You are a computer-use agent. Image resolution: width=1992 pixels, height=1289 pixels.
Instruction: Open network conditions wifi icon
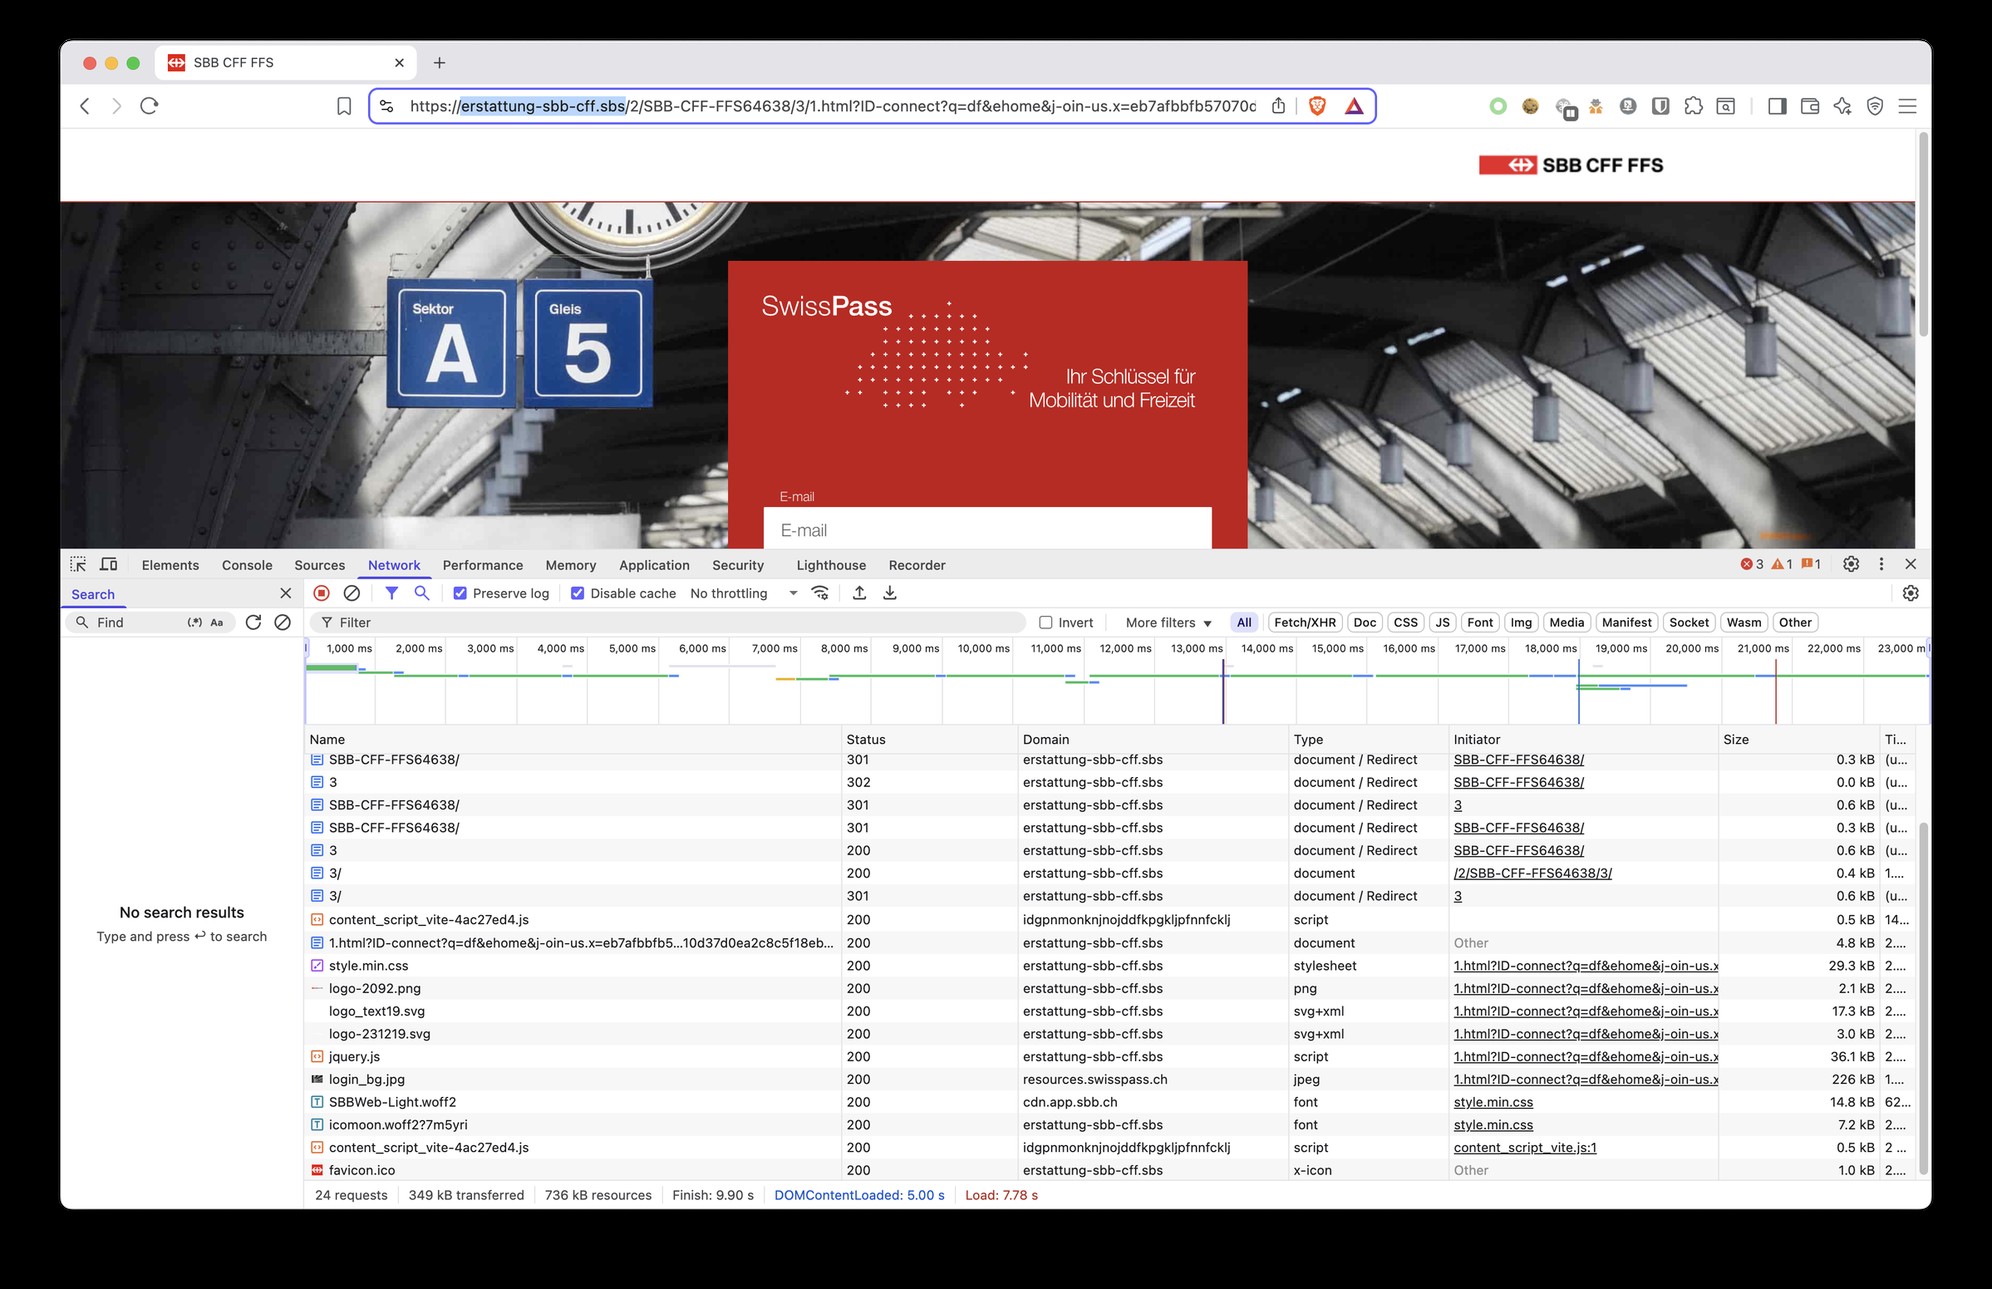click(820, 593)
